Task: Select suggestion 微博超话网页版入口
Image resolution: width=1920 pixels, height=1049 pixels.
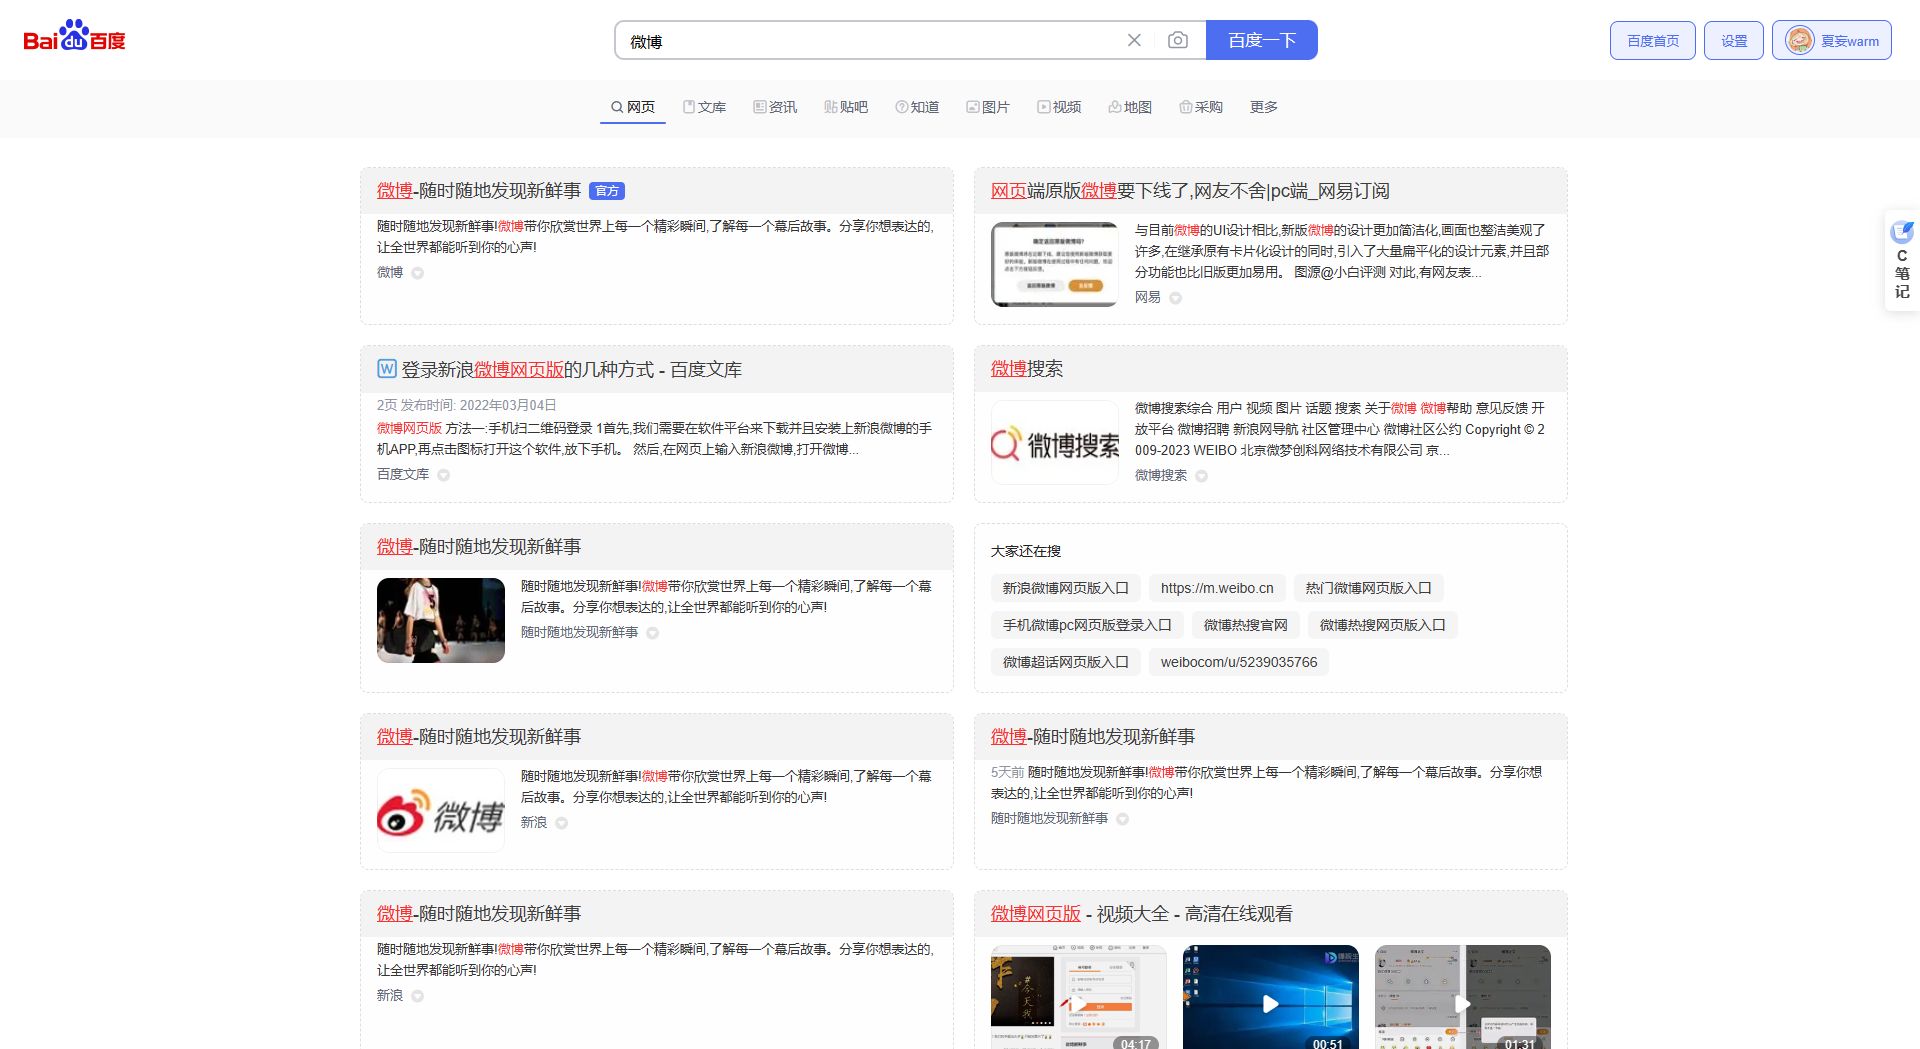Action: coord(1065,662)
